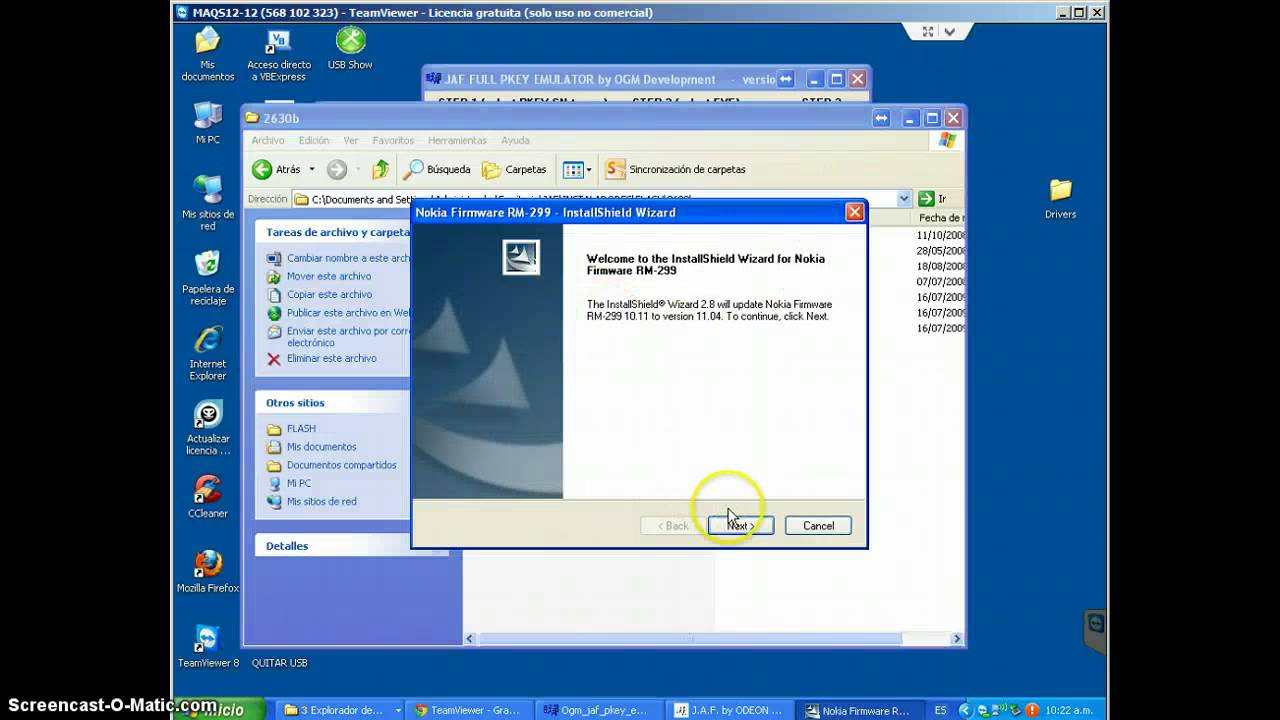Cancel the Nokia Firmware InstallShield Wizard
Viewport: 1280px width, 720px height.
tap(818, 526)
